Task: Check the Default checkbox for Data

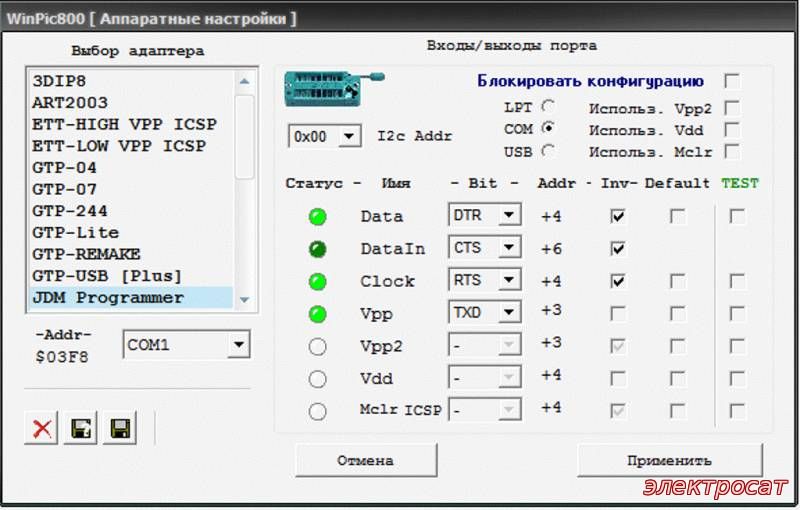Action: 678,217
